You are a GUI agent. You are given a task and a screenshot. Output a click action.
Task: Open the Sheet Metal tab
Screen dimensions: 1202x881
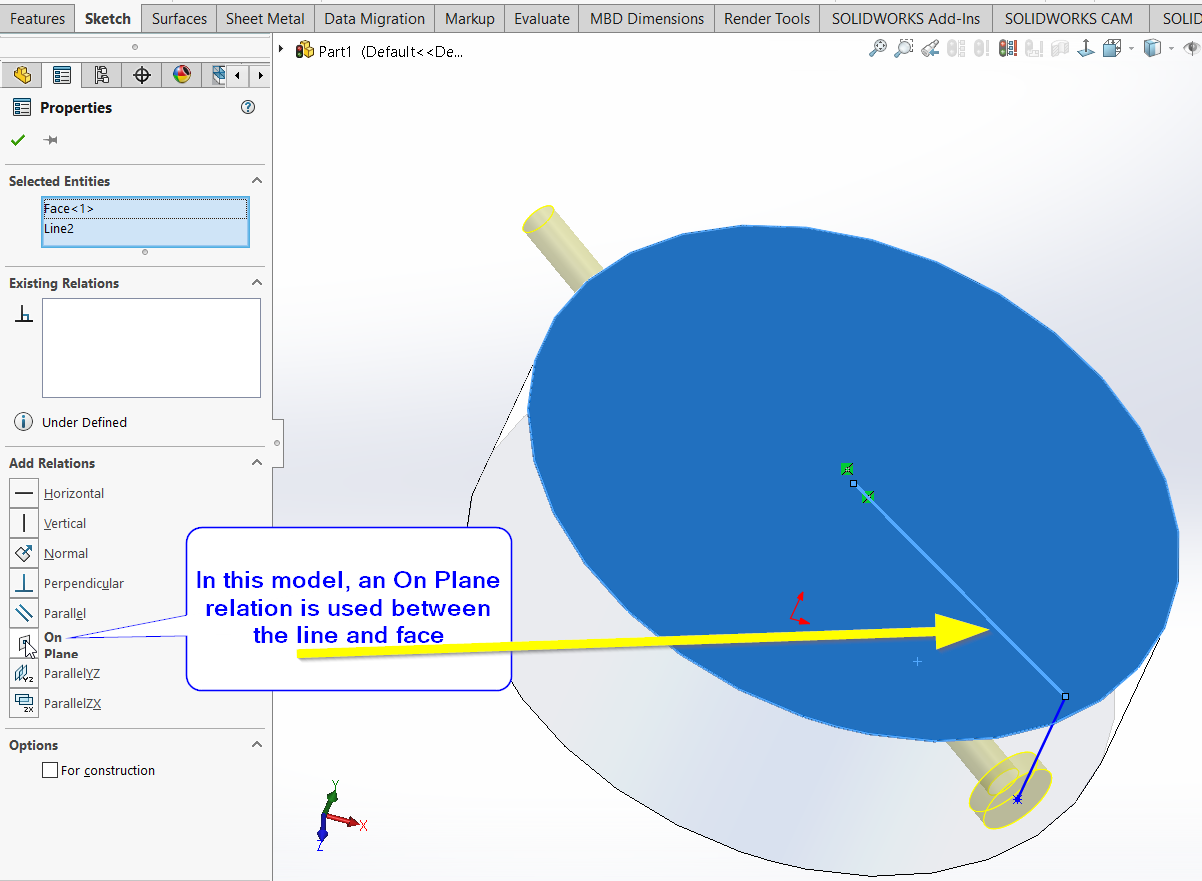(x=265, y=18)
